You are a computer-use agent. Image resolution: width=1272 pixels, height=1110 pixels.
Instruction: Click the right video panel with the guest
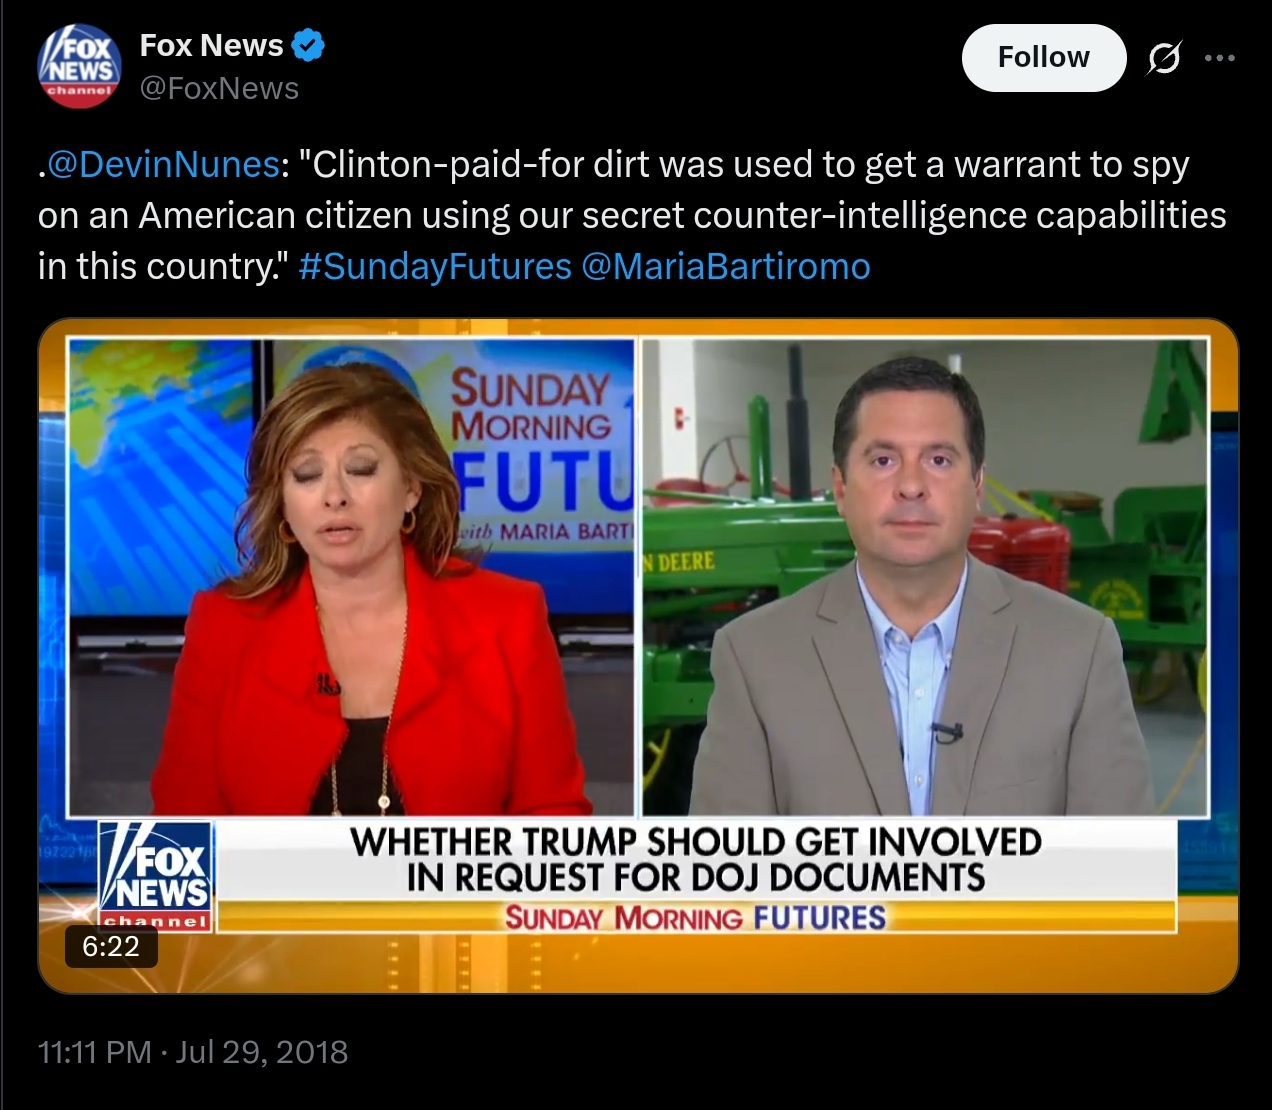coord(924,577)
